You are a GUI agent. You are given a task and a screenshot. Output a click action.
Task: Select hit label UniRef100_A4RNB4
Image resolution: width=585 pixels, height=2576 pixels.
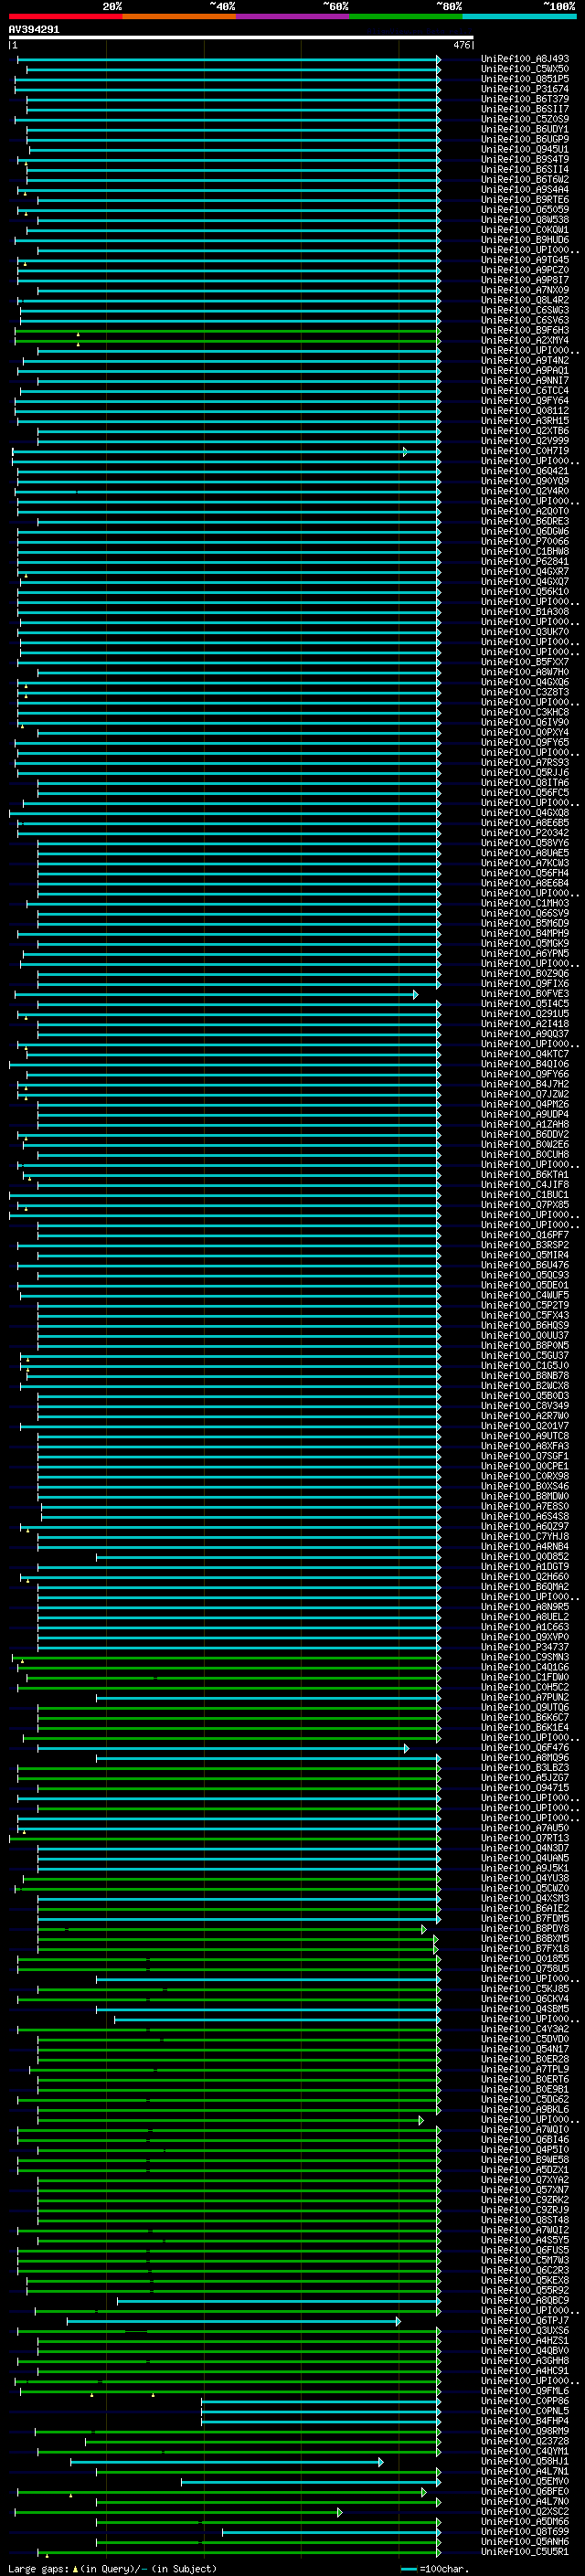point(525,1546)
